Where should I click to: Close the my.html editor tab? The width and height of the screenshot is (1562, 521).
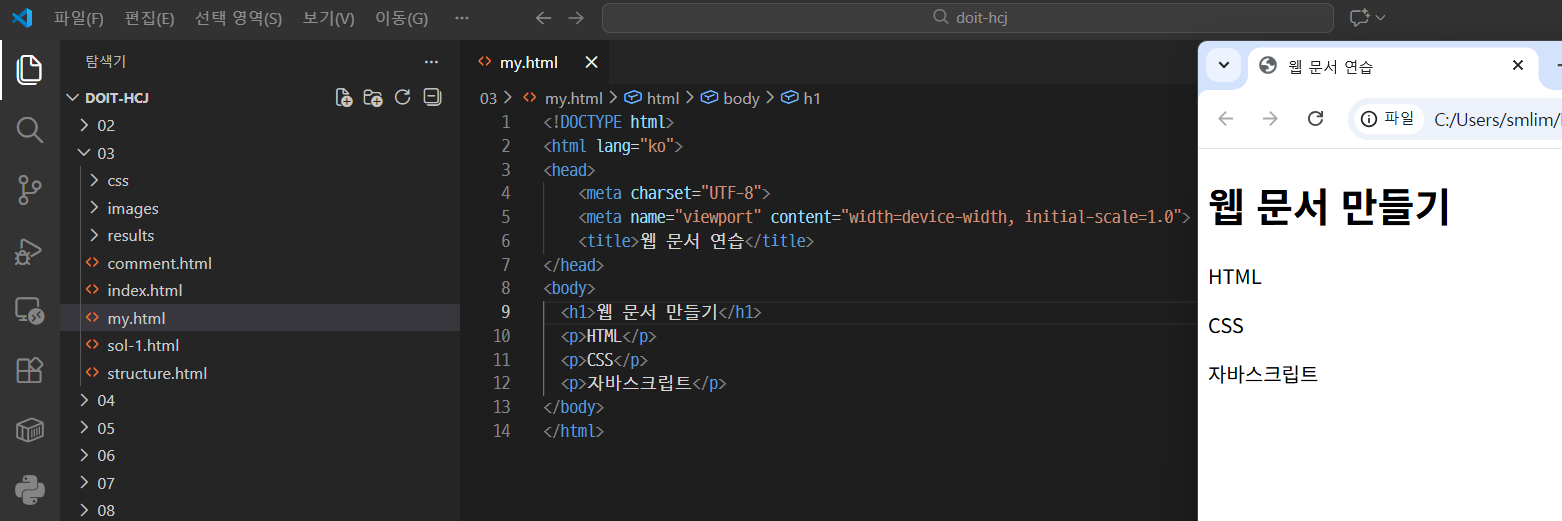[591, 62]
